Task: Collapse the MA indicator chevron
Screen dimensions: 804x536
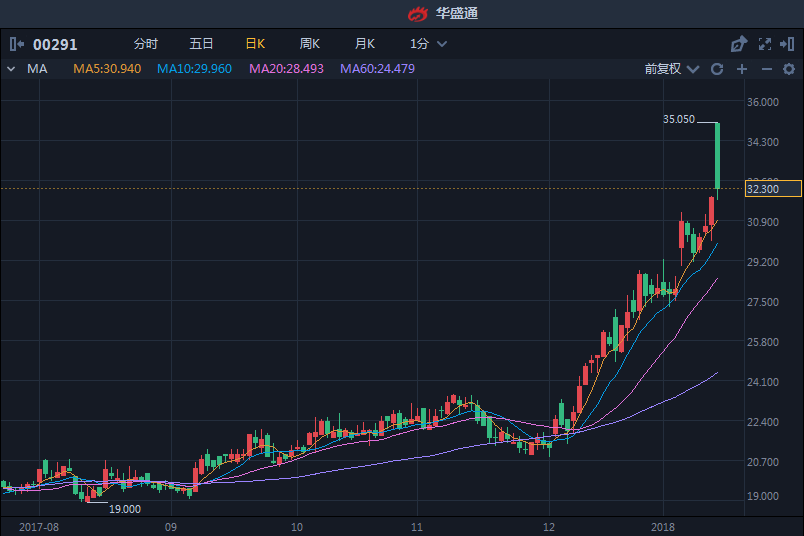Action: click(x=11, y=69)
